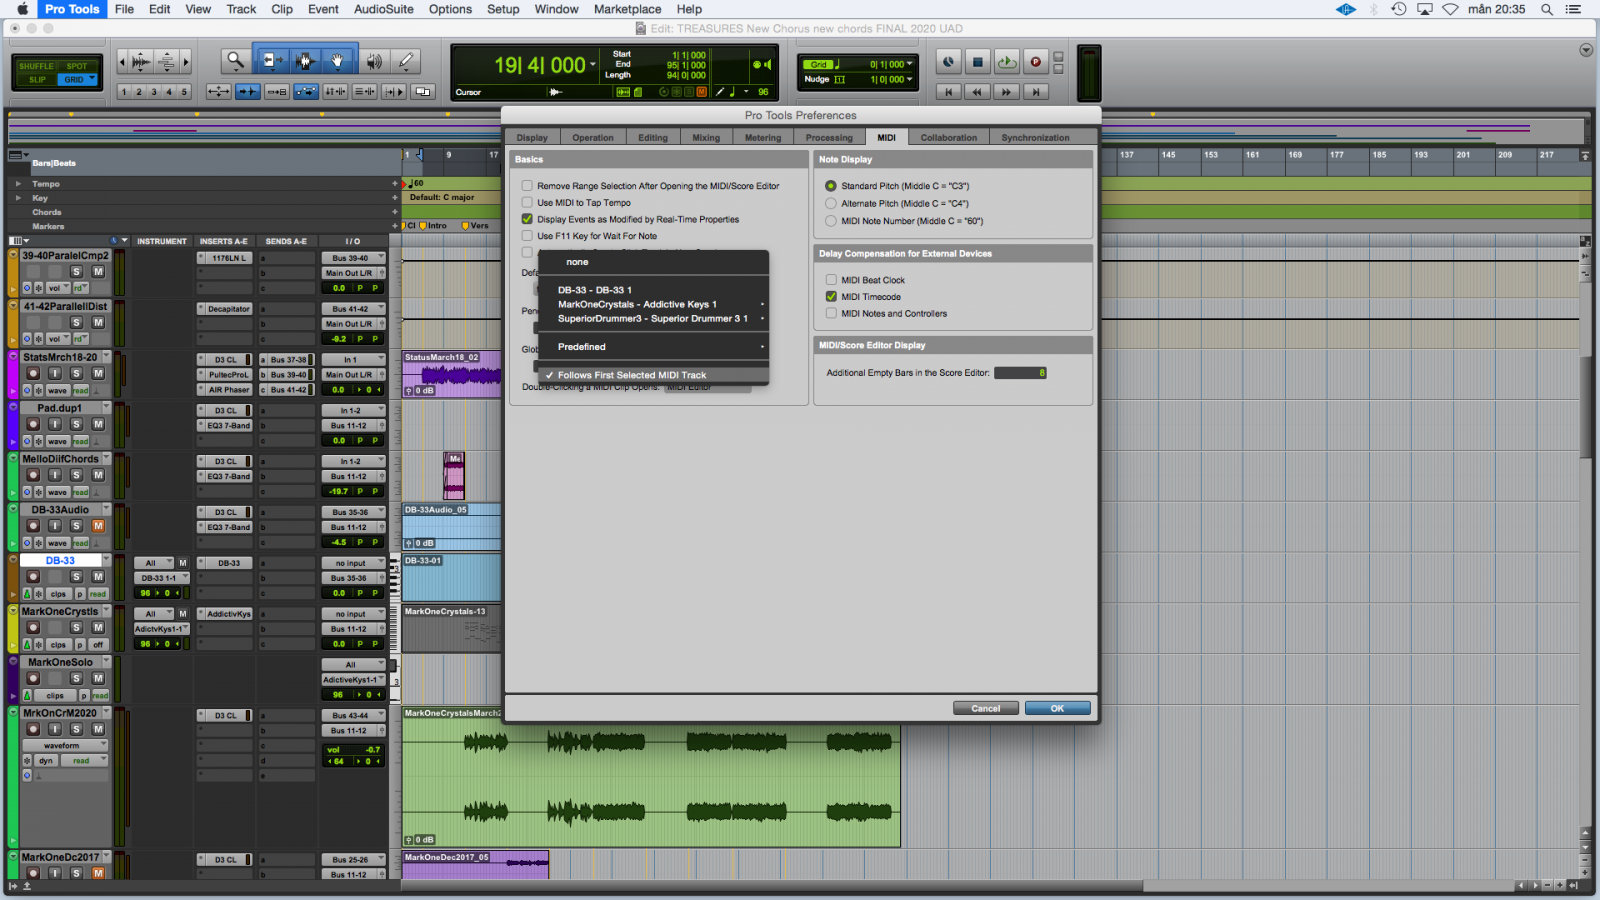
Task: Uncheck the MIDI Timecode checkbox
Action: coord(831,297)
